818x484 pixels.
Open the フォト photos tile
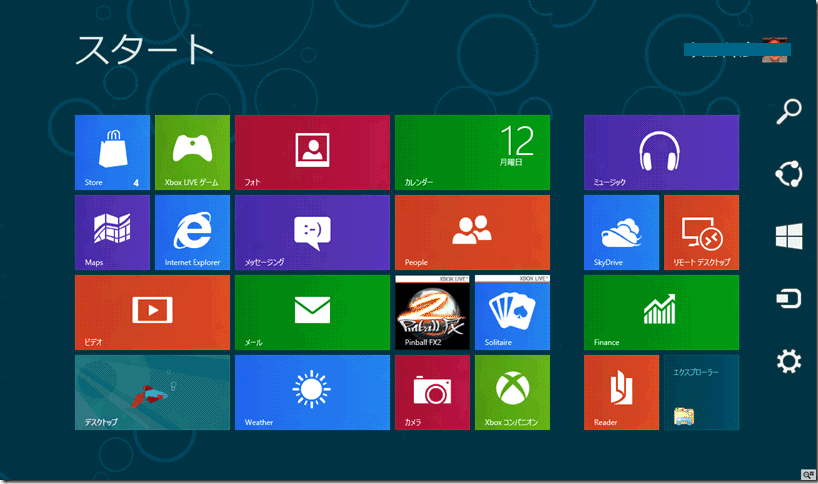312,152
